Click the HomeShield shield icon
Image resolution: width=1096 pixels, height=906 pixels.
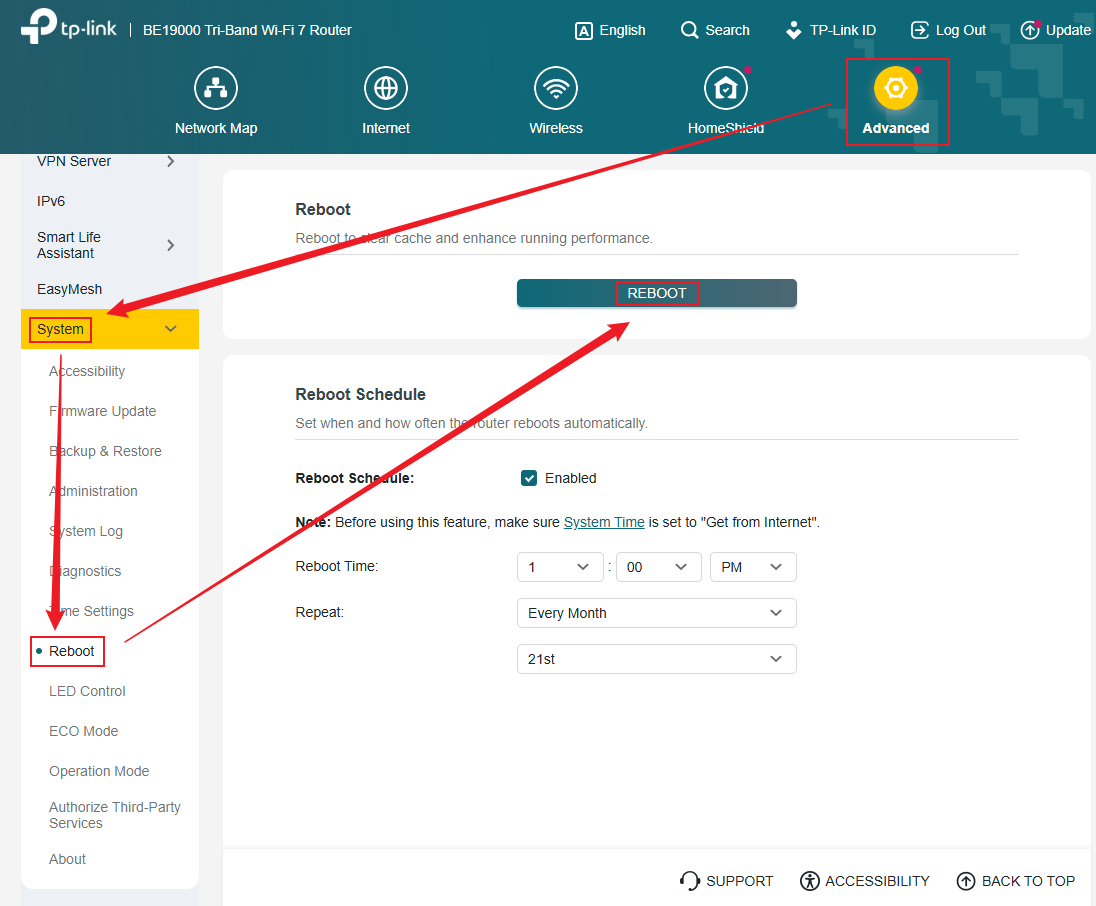click(x=726, y=87)
